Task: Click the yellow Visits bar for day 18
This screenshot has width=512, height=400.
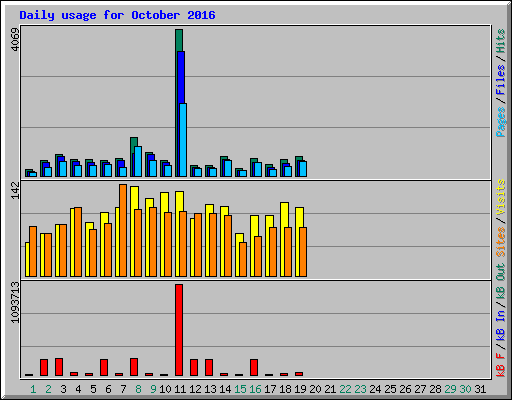Action: click(285, 215)
